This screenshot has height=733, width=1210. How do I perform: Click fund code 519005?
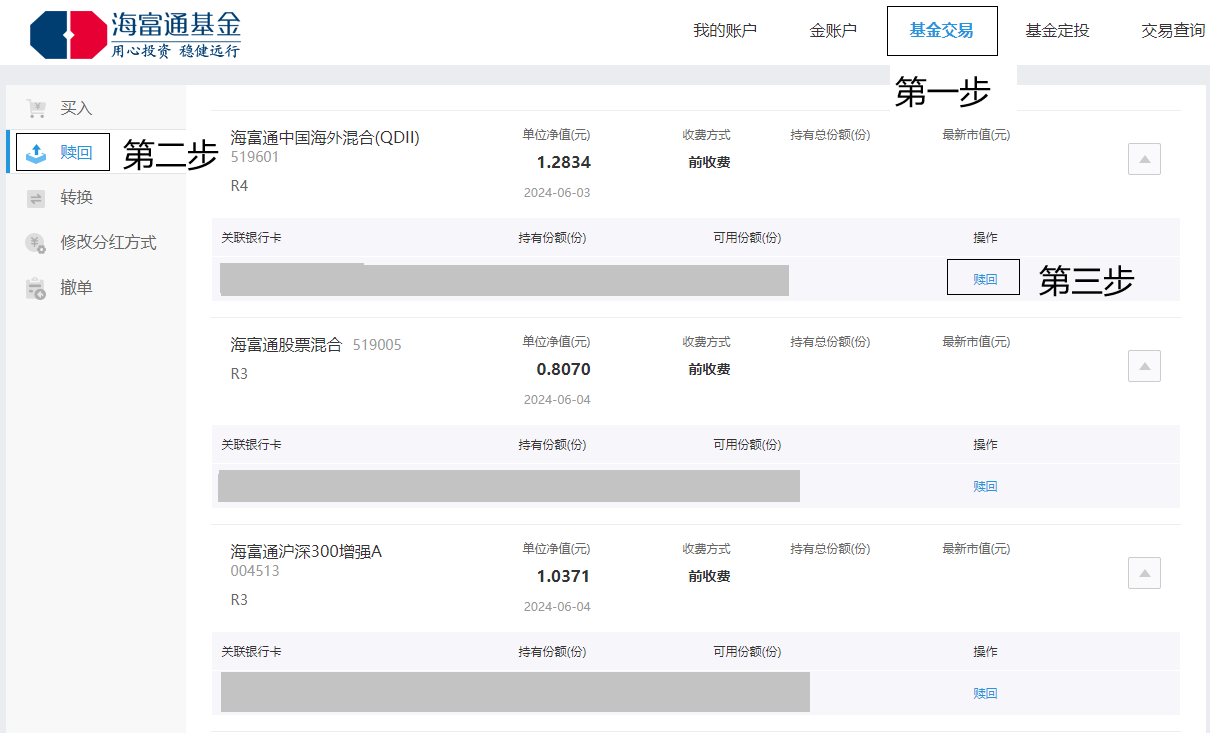point(377,345)
